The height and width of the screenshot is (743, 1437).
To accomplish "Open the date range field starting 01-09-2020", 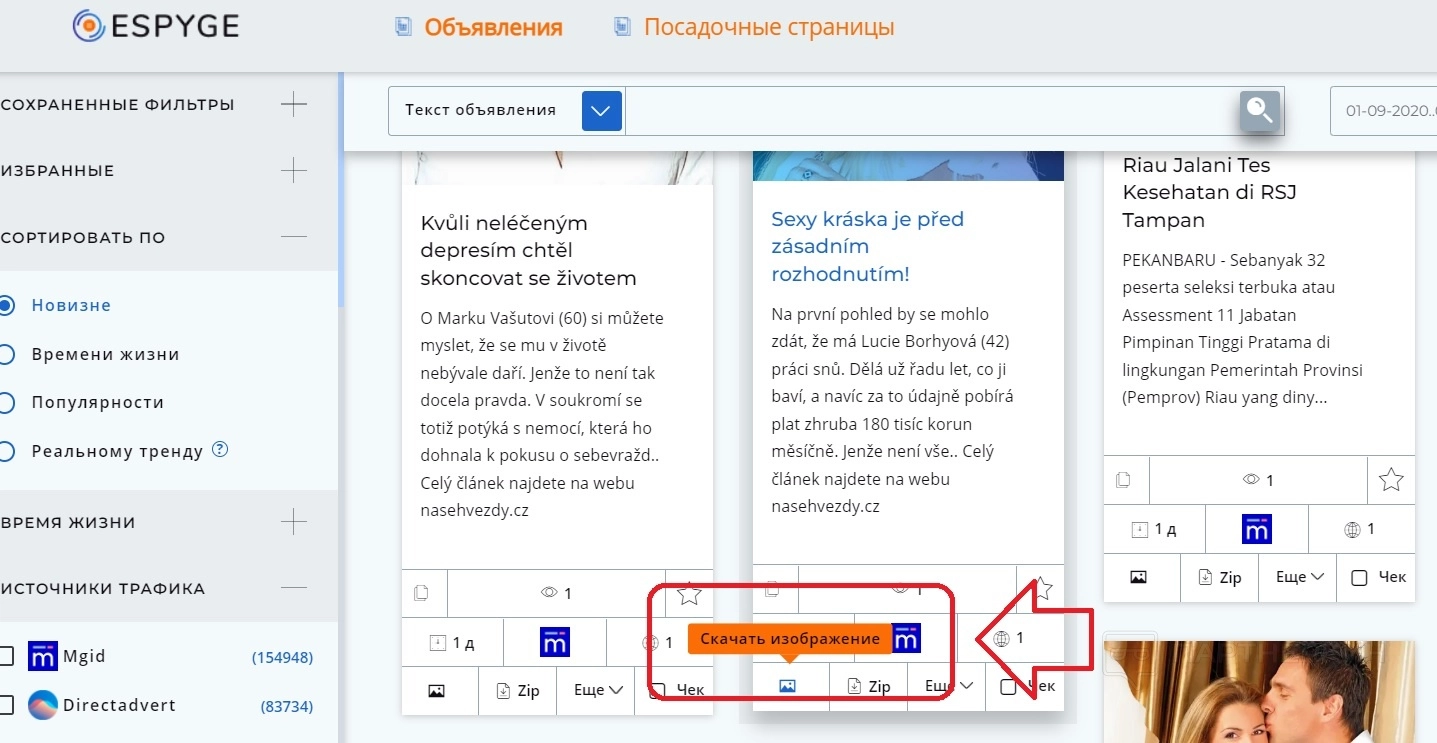I will click(x=1384, y=111).
